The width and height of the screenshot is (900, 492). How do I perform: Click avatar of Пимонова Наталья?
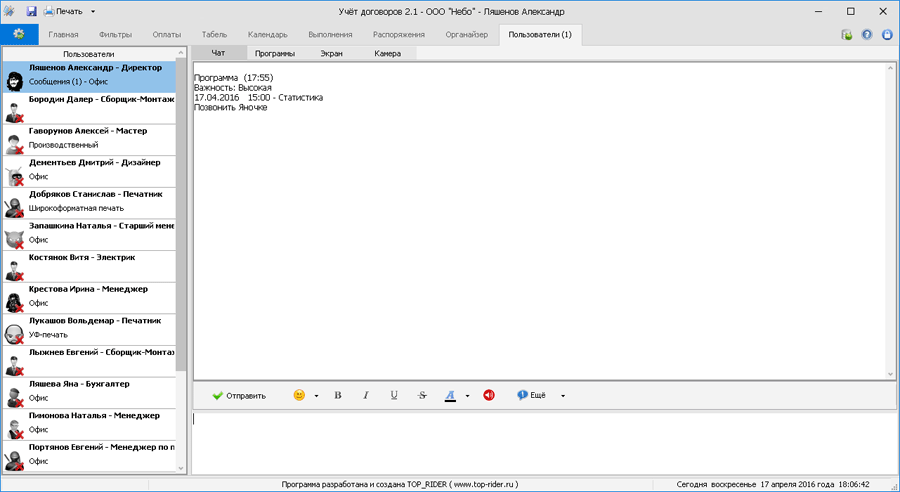click(14, 428)
